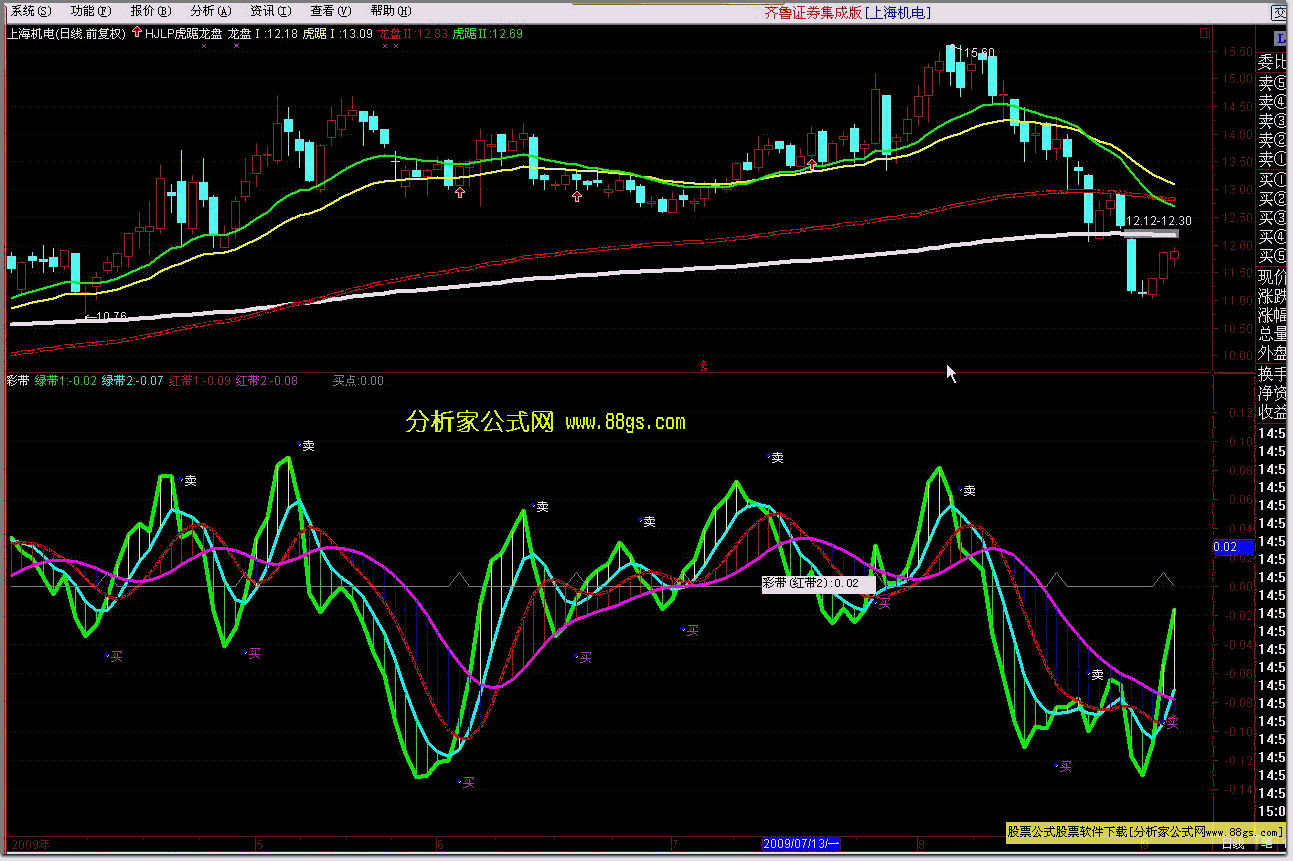Image resolution: width=1293 pixels, height=861 pixels.
Task: Click the 买① row in quote panel
Action: [x=1274, y=179]
